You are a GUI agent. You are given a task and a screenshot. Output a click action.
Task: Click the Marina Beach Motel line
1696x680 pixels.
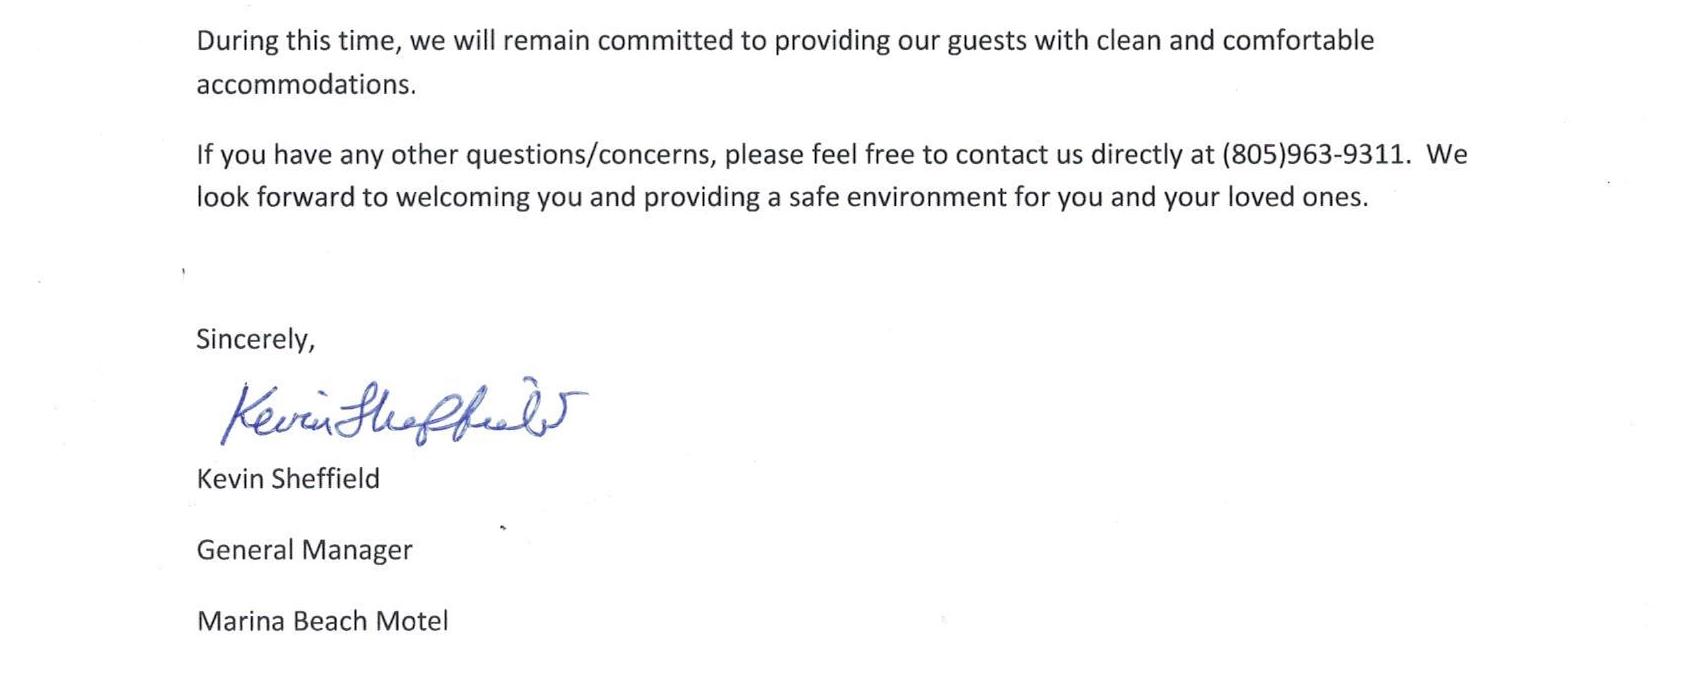coord(322,622)
